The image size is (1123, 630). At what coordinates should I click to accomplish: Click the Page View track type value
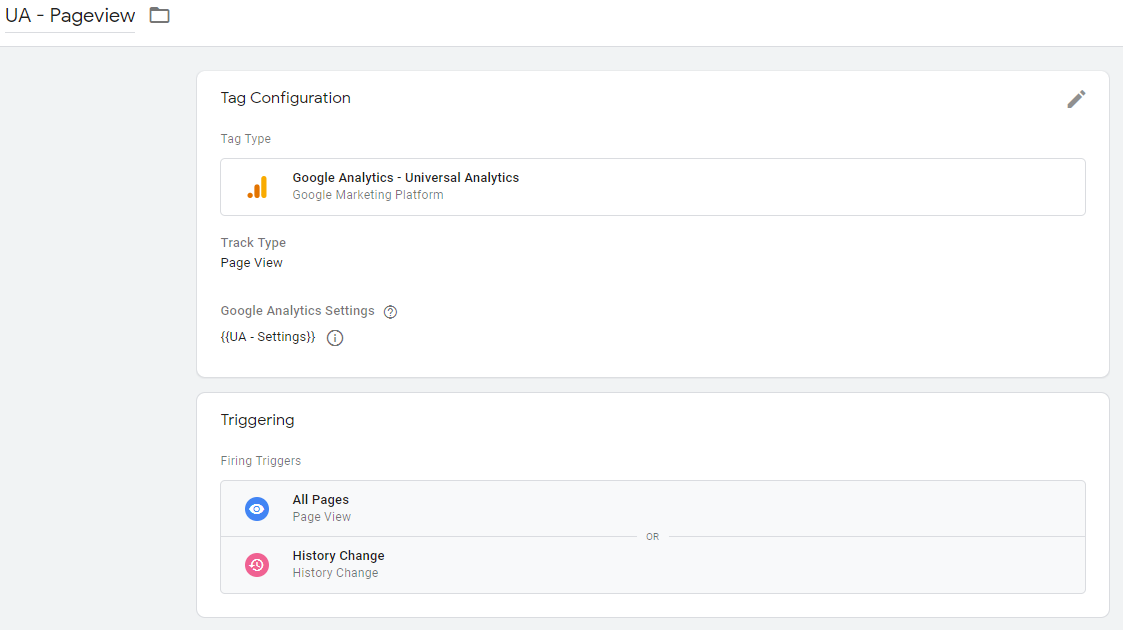(x=251, y=263)
